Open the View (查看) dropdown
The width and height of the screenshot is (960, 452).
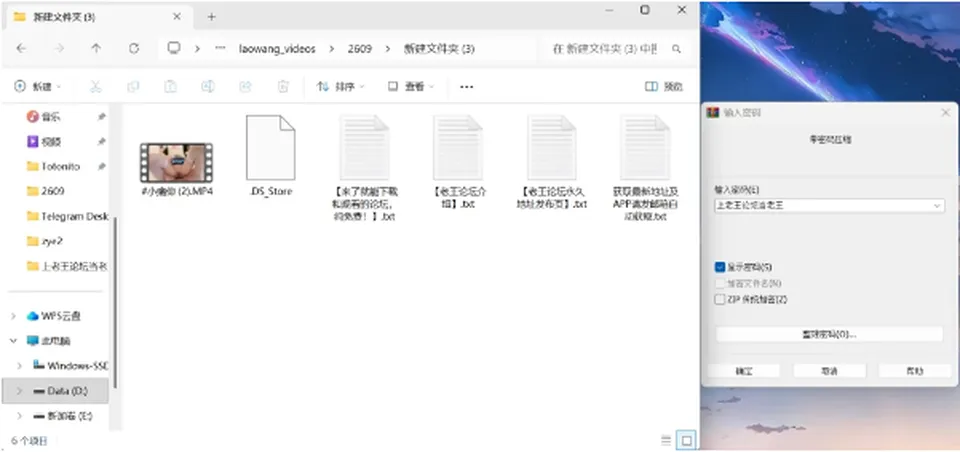coord(411,87)
